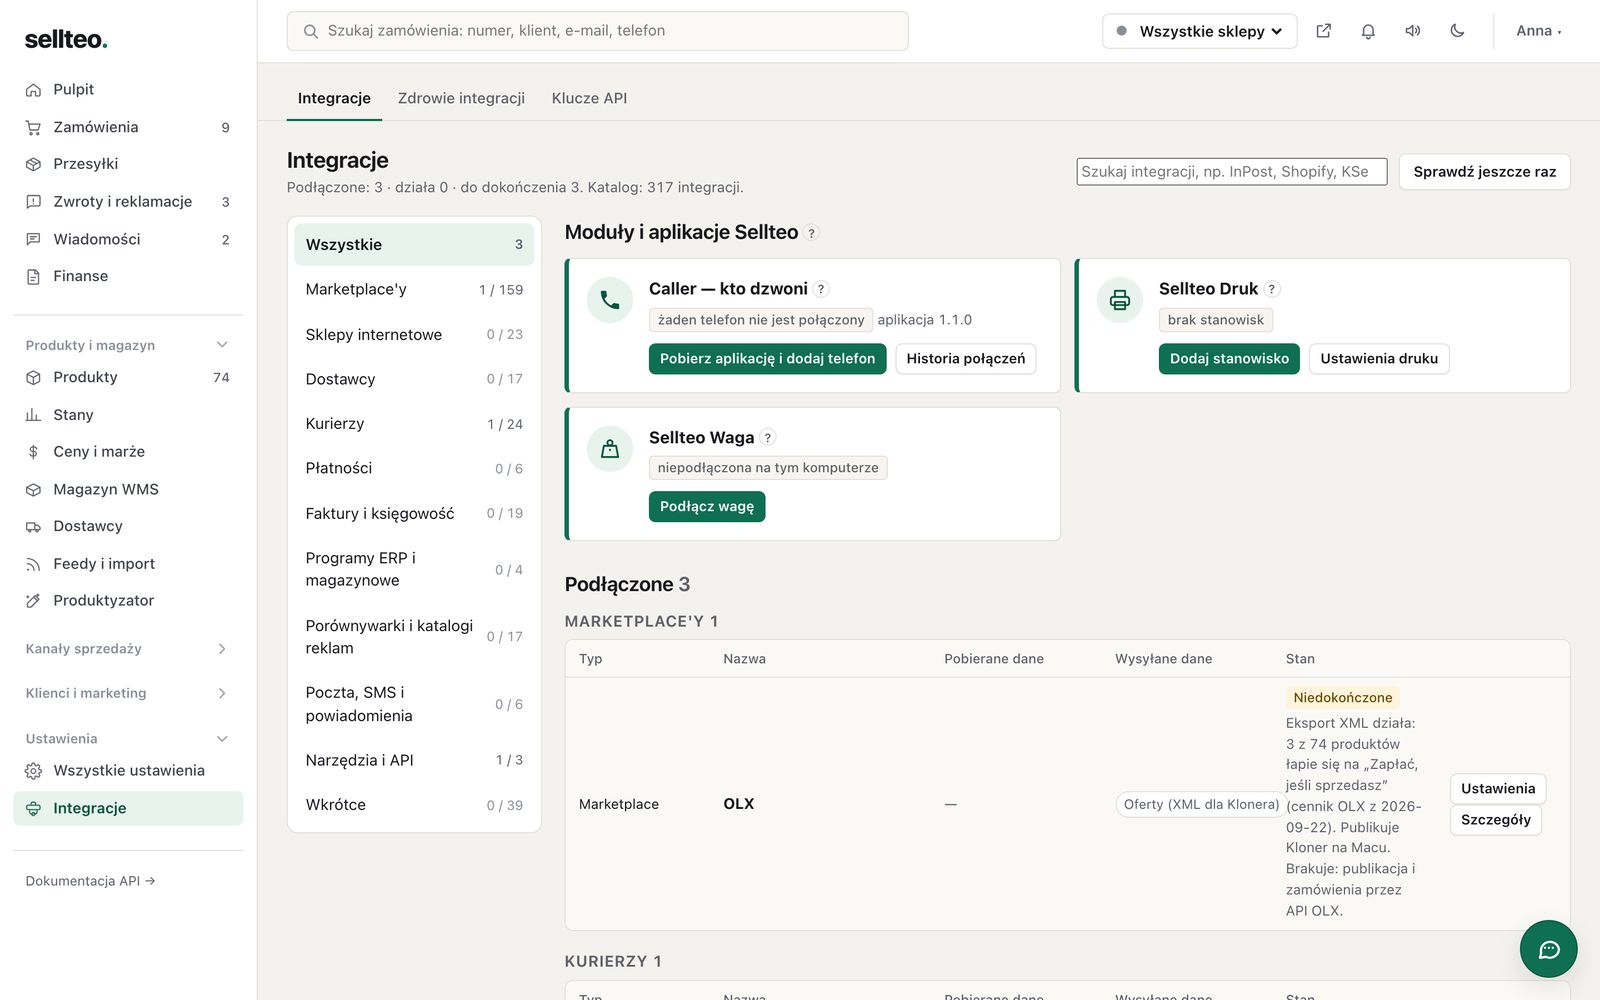The height and width of the screenshot is (1000, 1600).
Task: Open Produktyzator in sidebar
Action: click(x=128, y=600)
